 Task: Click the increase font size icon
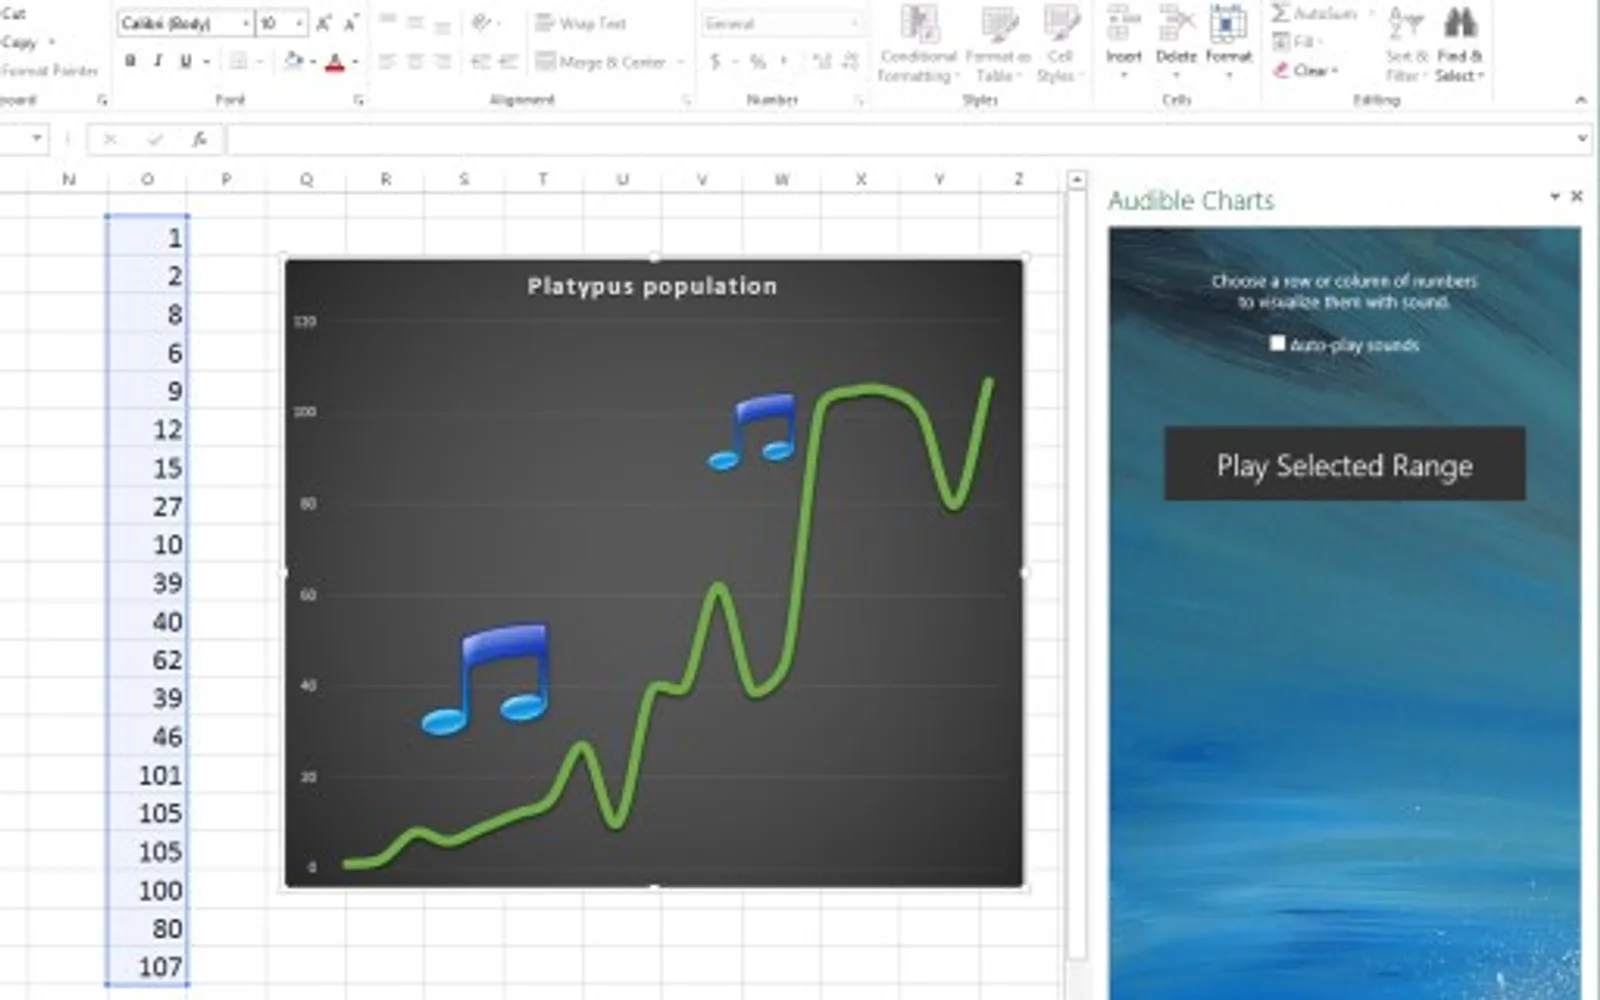click(323, 23)
